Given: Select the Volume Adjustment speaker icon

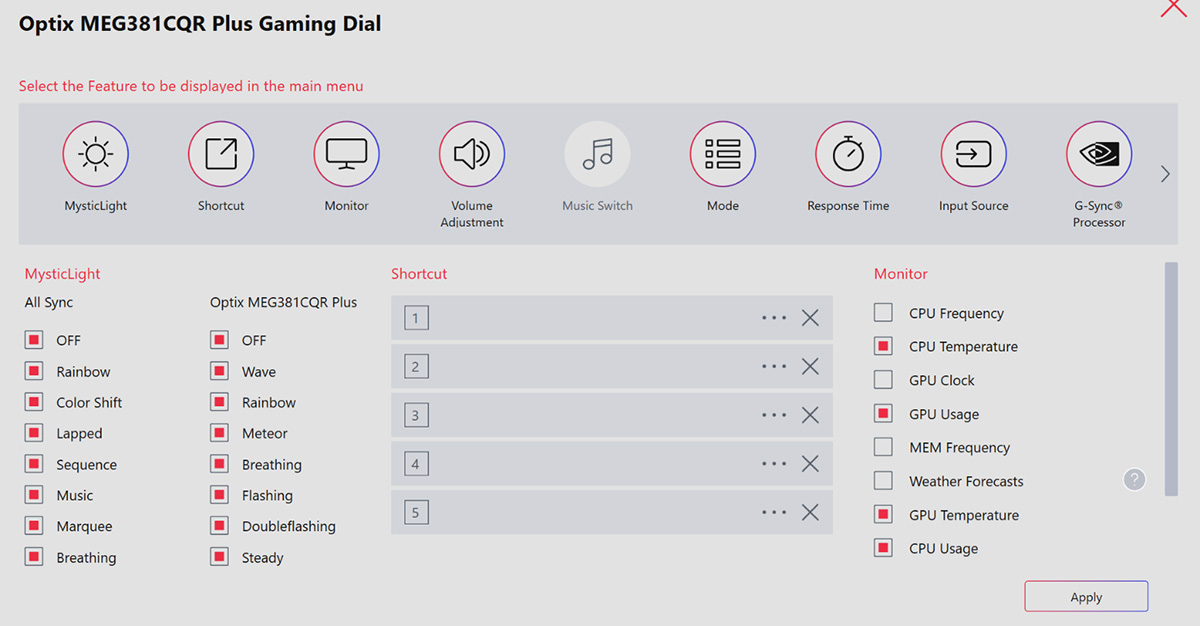Looking at the screenshot, I should click(472, 154).
